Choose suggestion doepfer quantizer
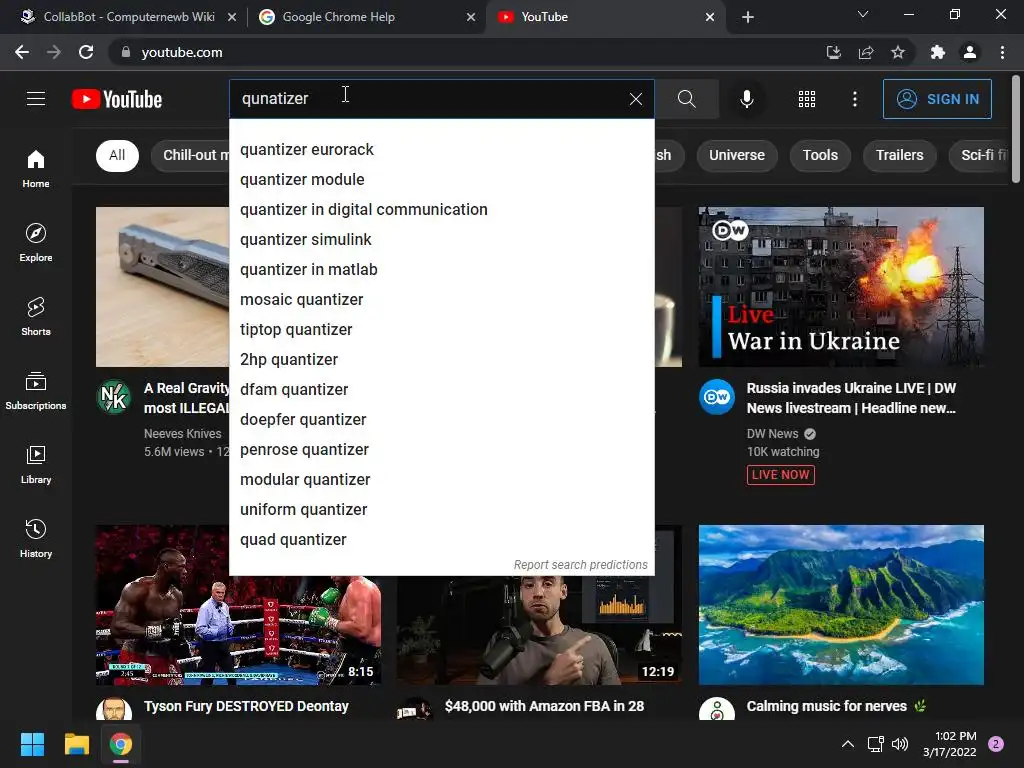The image size is (1024, 768). tap(441, 420)
